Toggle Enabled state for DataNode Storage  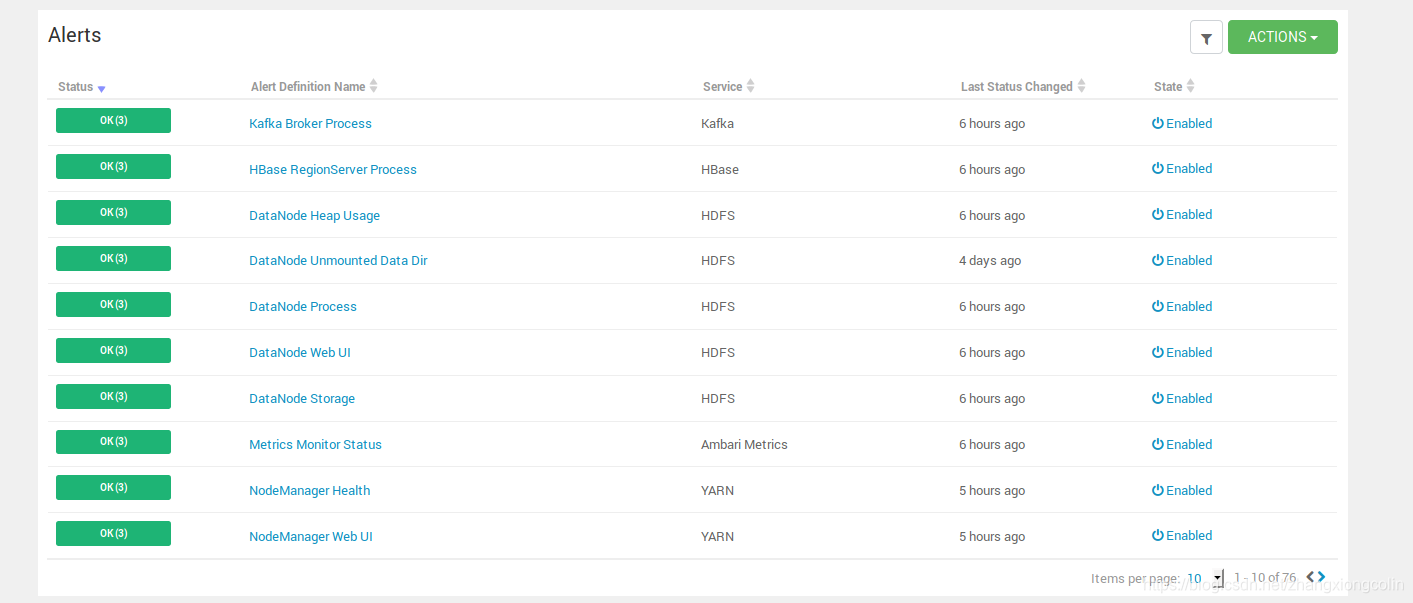click(1182, 399)
